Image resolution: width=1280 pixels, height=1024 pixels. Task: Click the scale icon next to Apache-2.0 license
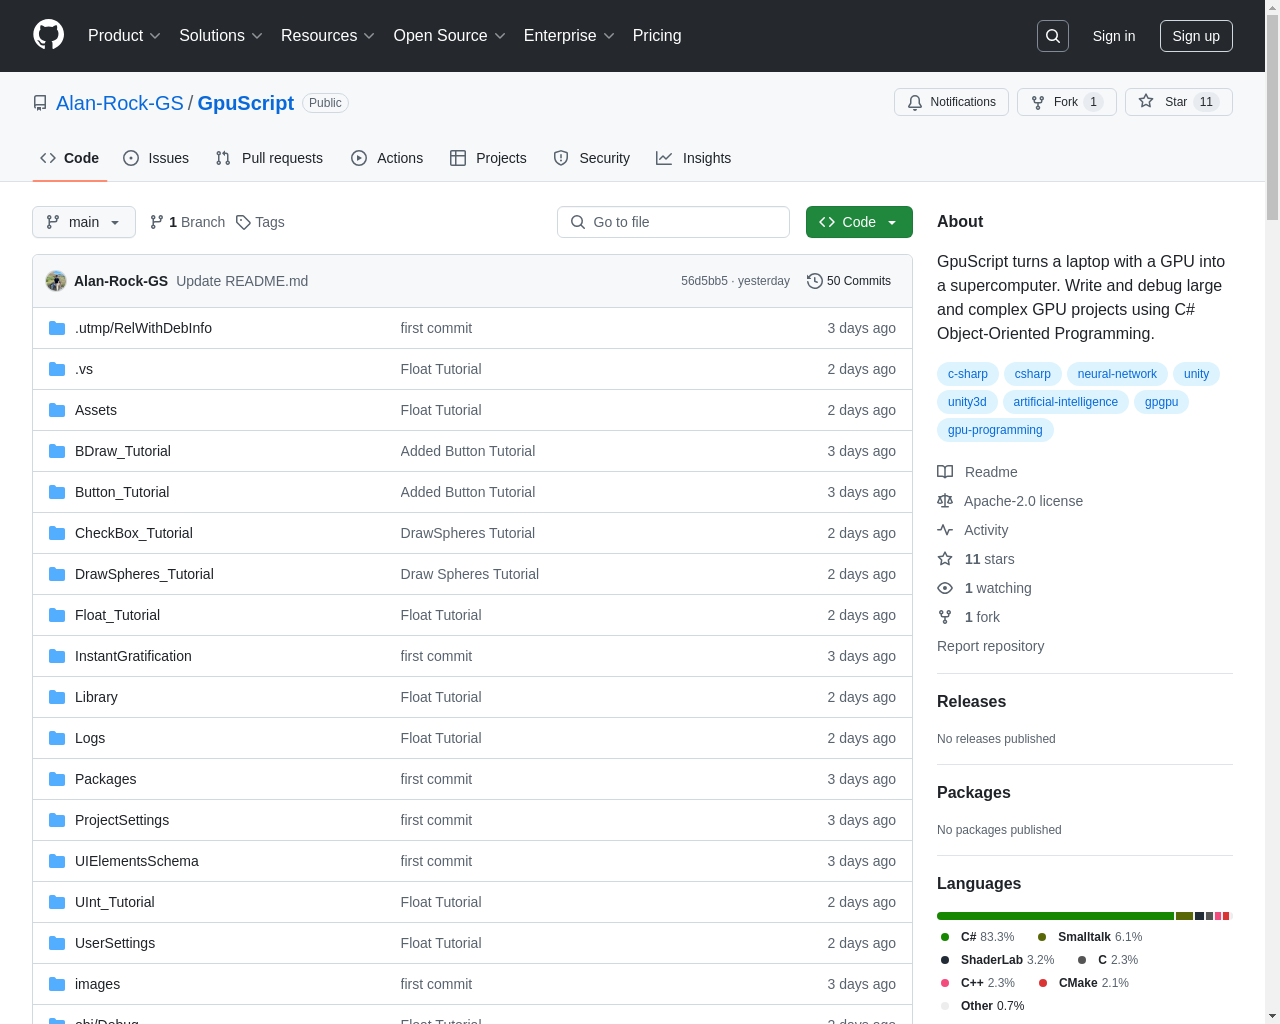(x=945, y=501)
